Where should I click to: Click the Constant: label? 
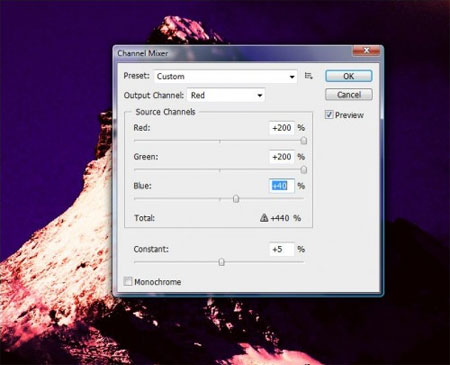coord(151,249)
